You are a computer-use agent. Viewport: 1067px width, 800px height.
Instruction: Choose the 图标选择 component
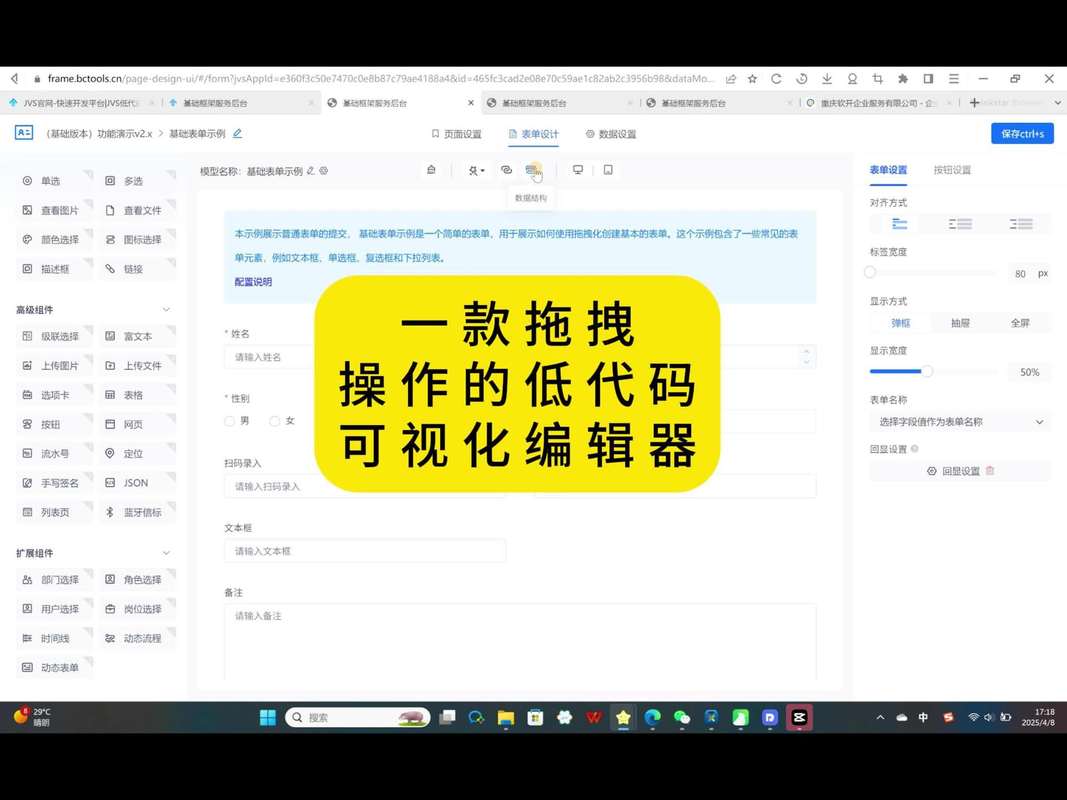(137, 239)
